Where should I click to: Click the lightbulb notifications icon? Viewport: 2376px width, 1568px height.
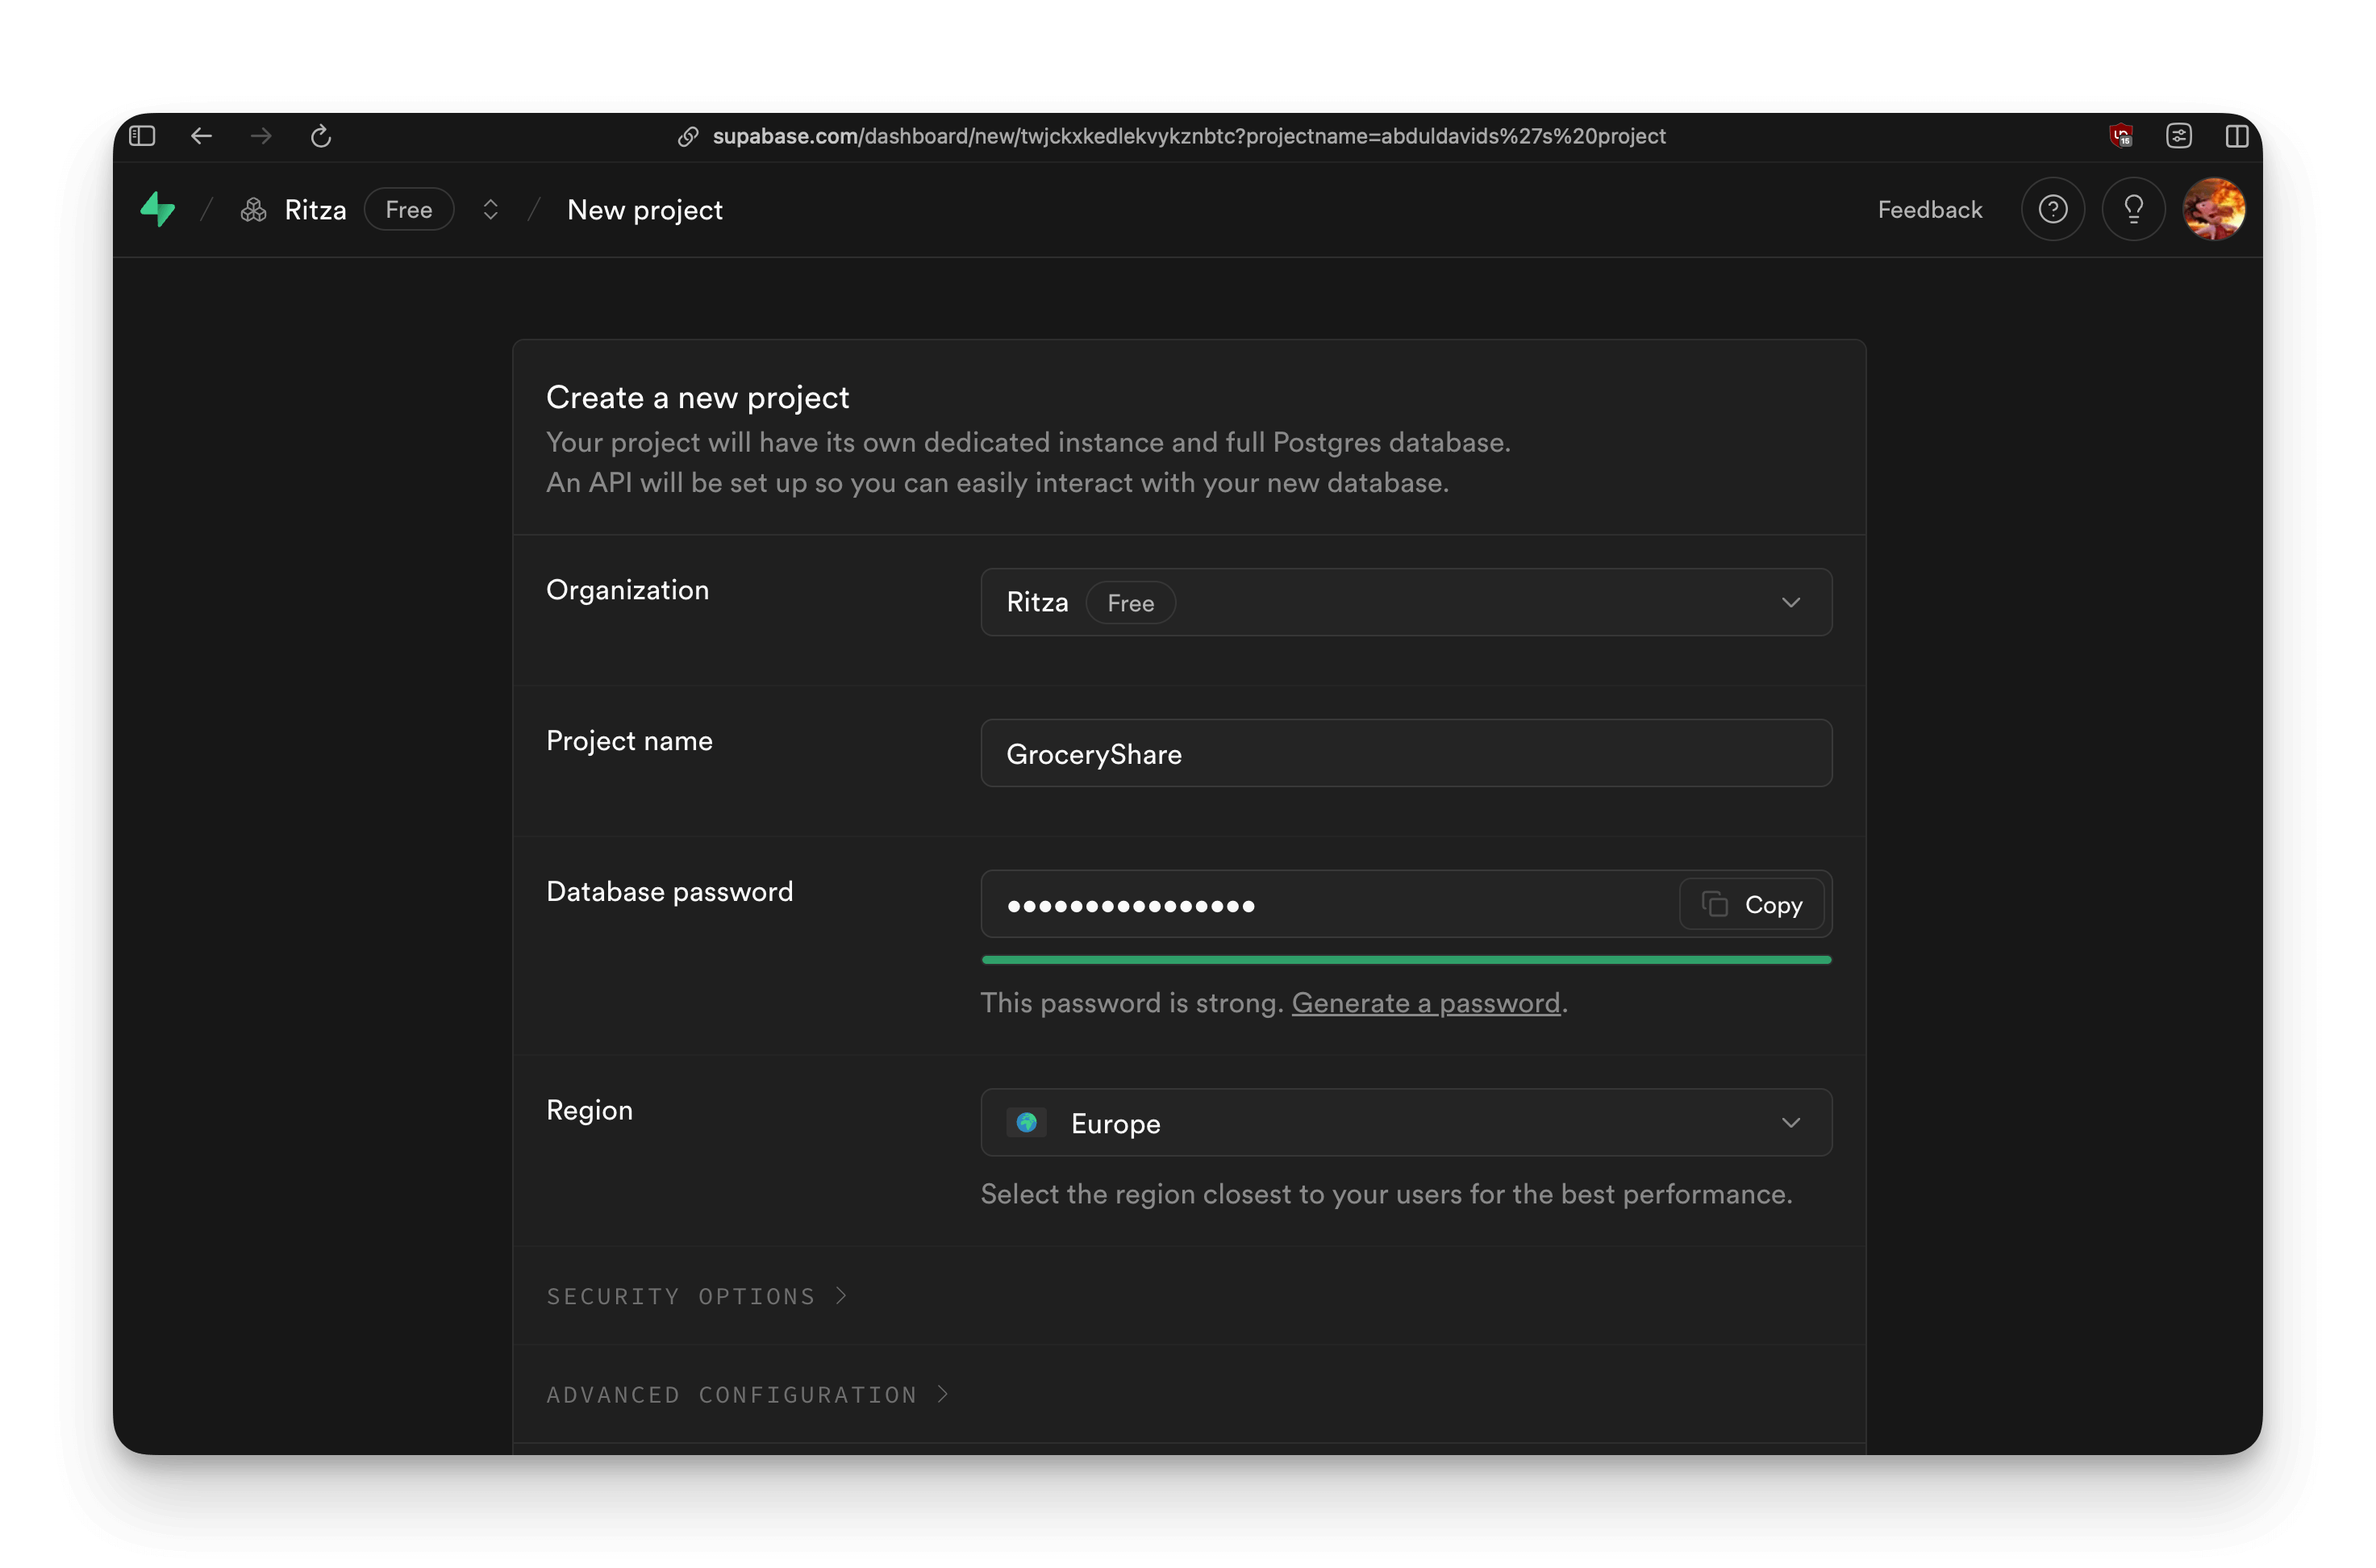click(x=2134, y=209)
